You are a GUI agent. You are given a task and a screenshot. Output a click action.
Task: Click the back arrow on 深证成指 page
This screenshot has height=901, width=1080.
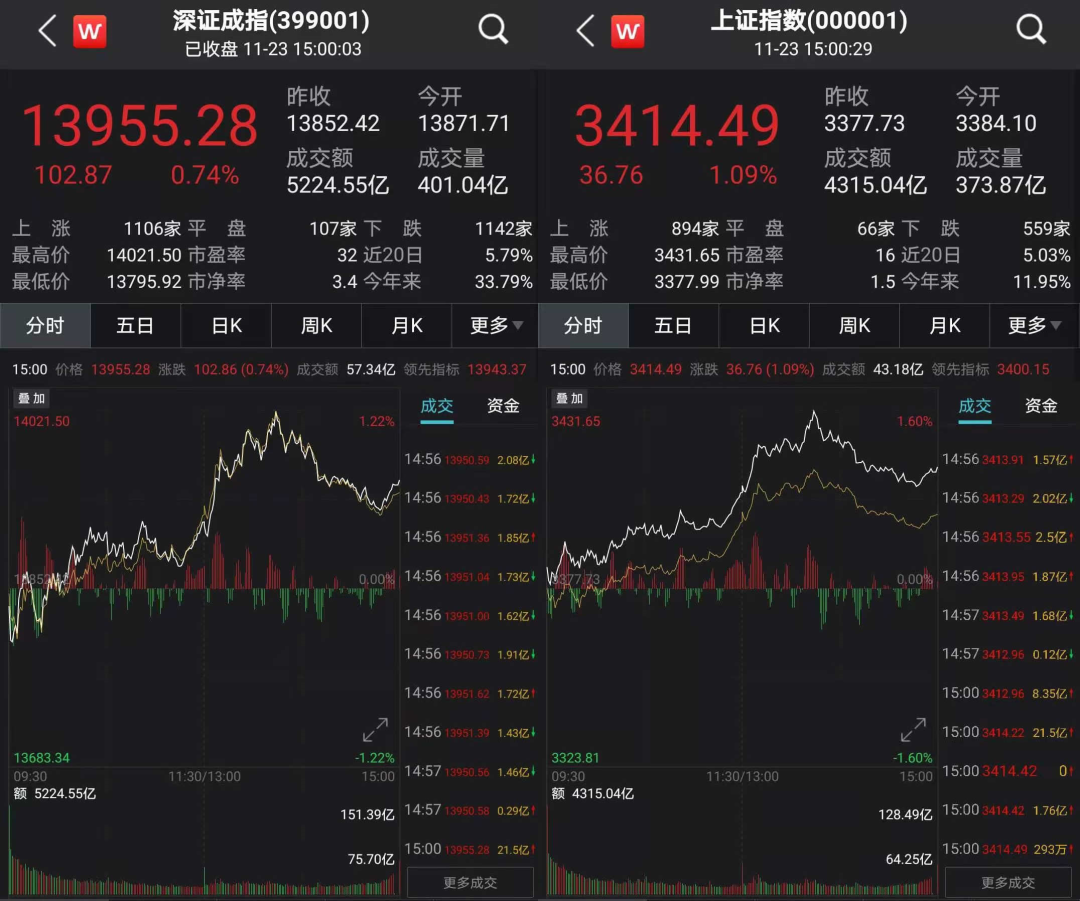point(47,31)
